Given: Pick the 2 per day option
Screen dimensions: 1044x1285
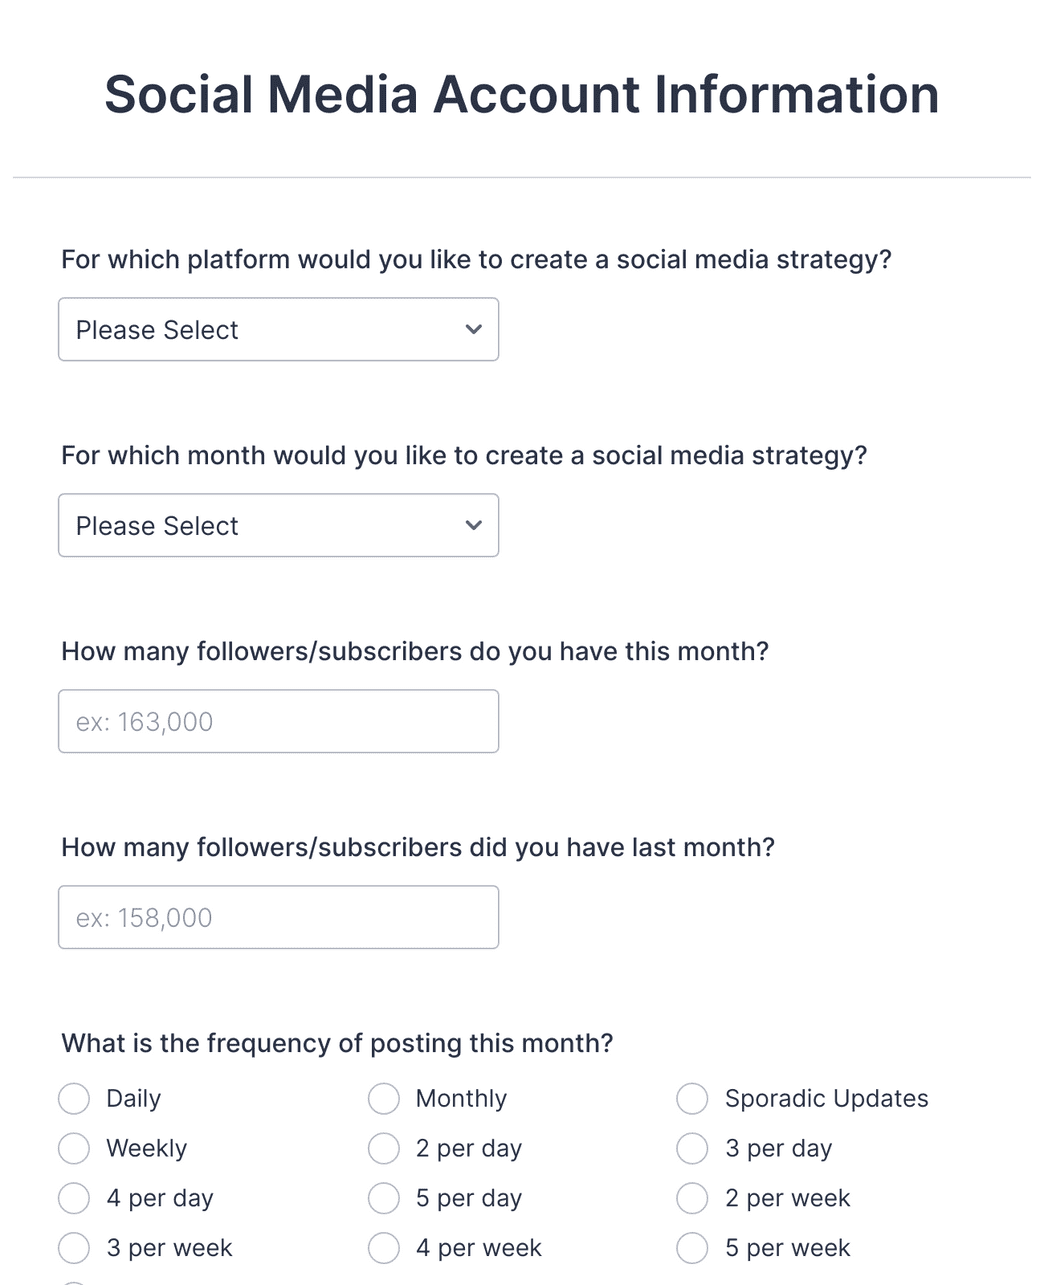Looking at the screenshot, I should tap(384, 1148).
